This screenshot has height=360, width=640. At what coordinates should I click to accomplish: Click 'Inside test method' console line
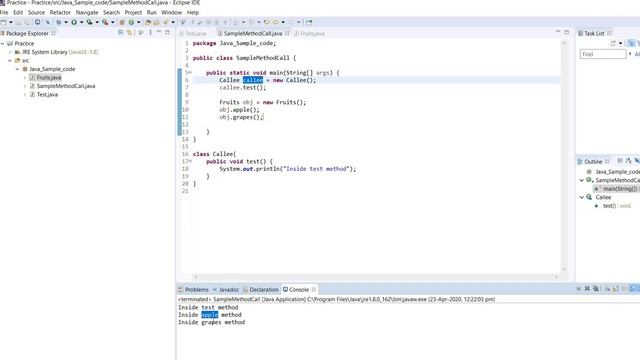[x=208, y=308]
